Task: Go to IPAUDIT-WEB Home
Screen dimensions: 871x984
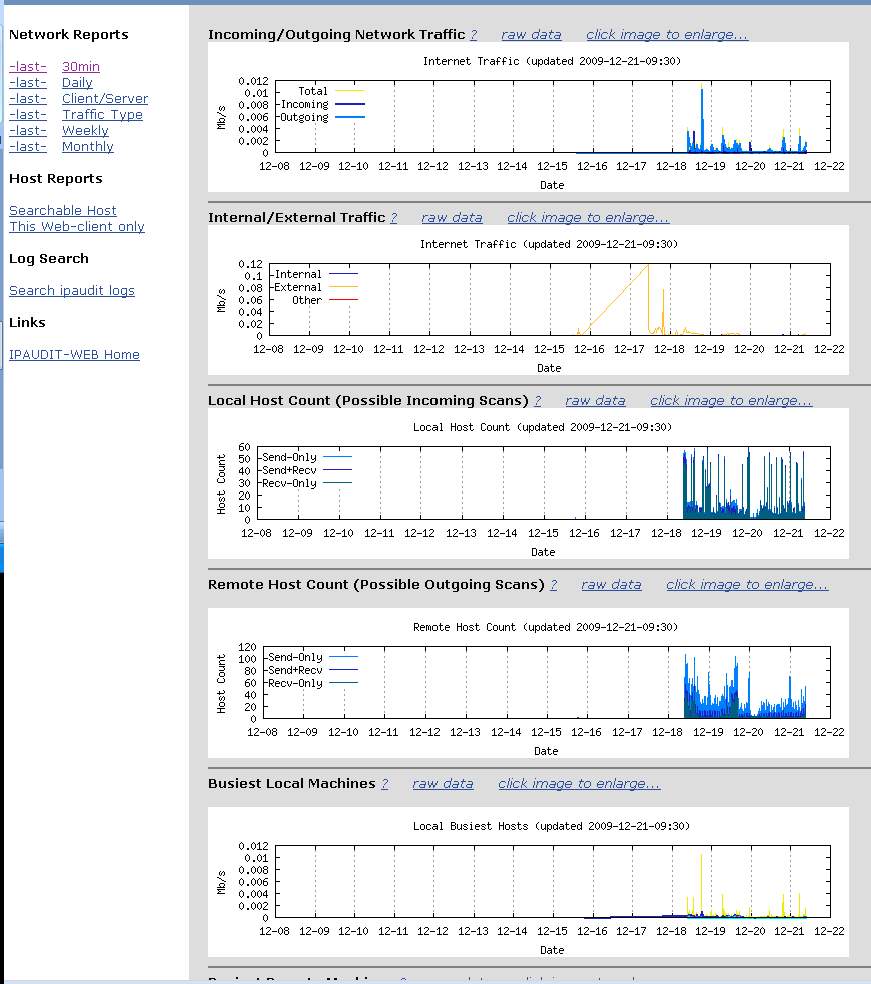Action: tap(74, 355)
